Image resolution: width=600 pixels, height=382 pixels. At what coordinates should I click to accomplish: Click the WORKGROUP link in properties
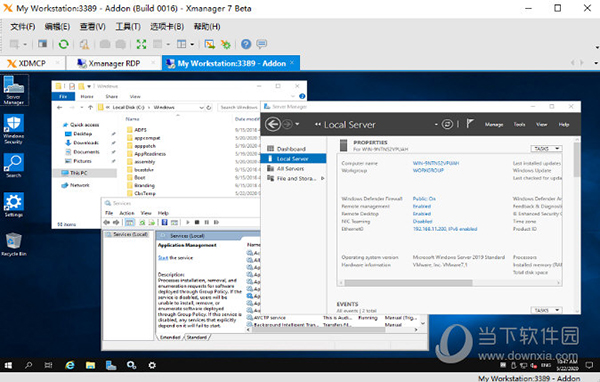[x=428, y=170]
